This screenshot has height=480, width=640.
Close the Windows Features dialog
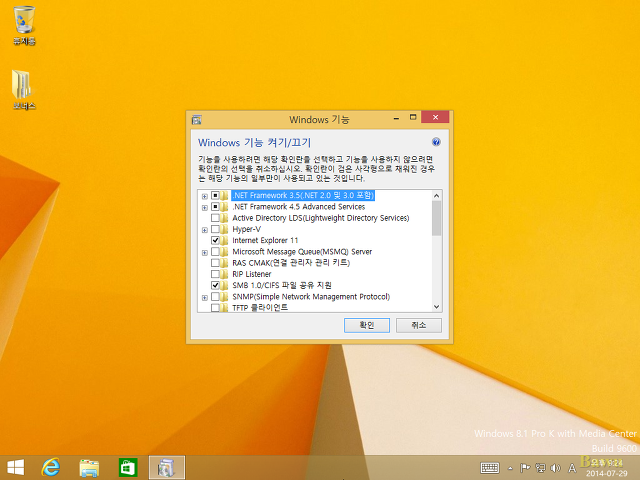click(x=435, y=118)
